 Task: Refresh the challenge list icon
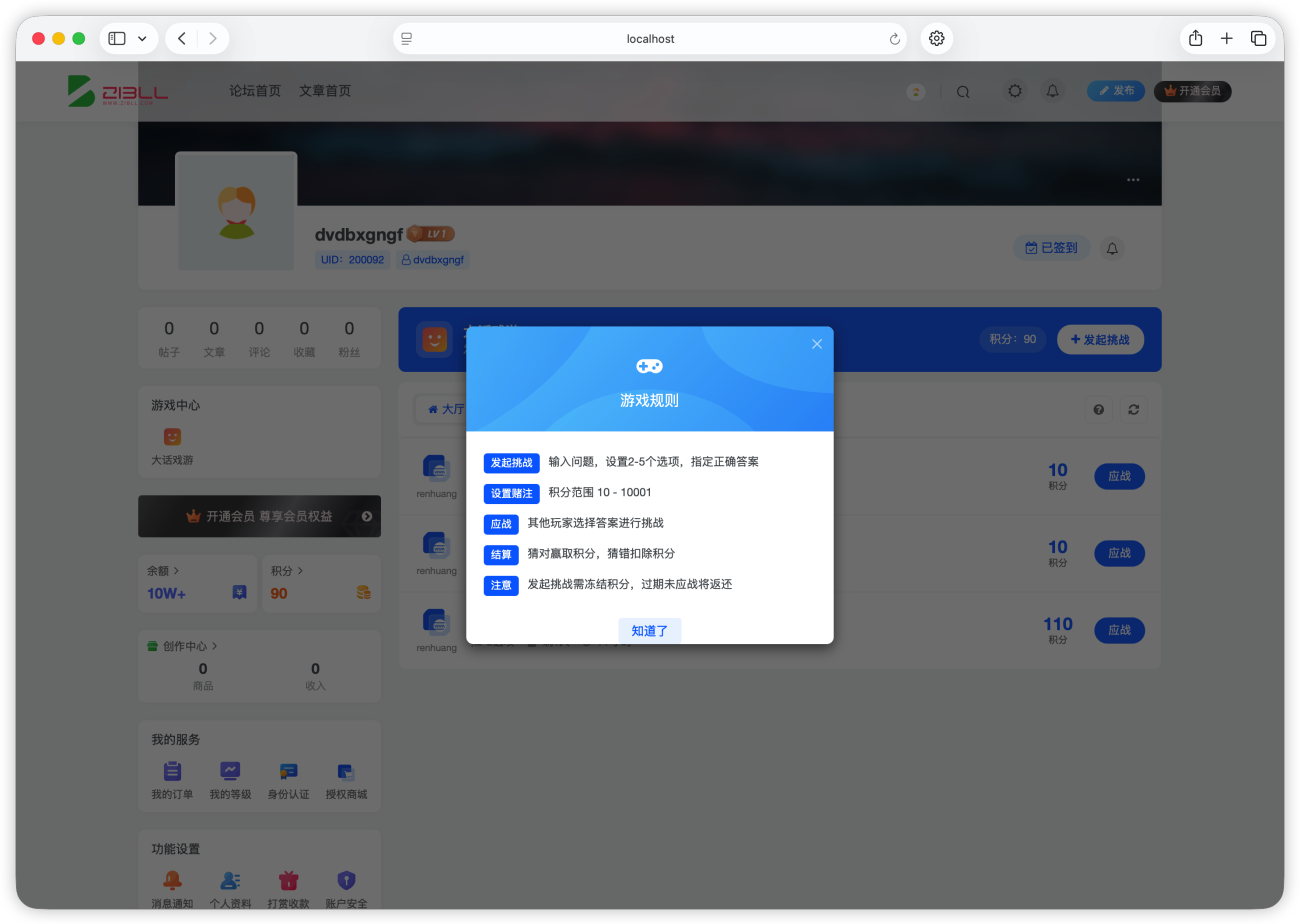click(1134, 409)
